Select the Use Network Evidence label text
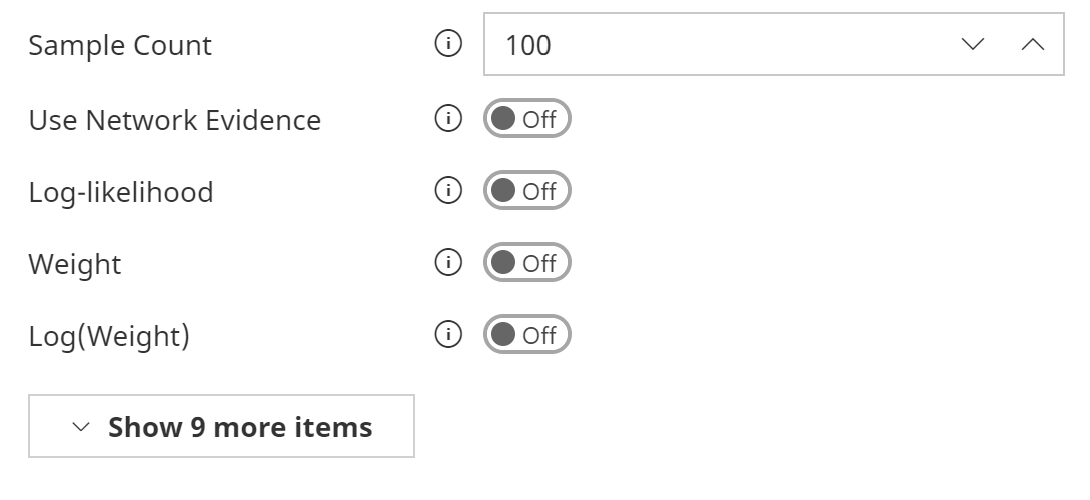This screenshot has height=500, width=1090. [175, 121]
